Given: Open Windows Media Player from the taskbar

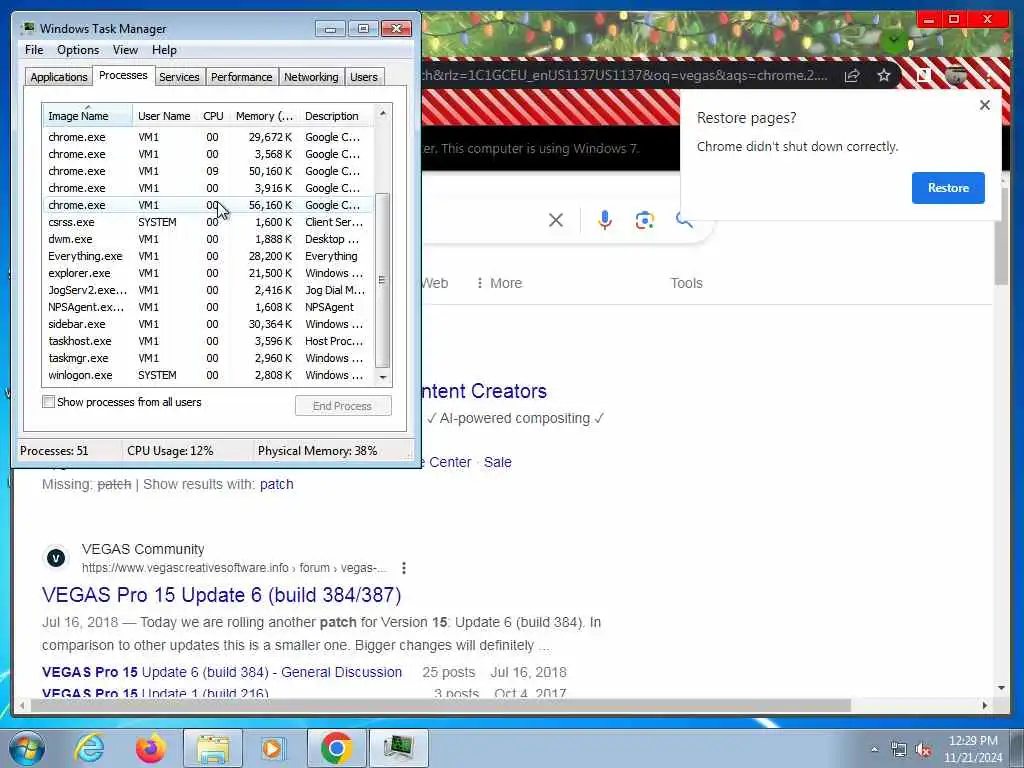Looking at the screenshot, I should [x=272, y=749].
